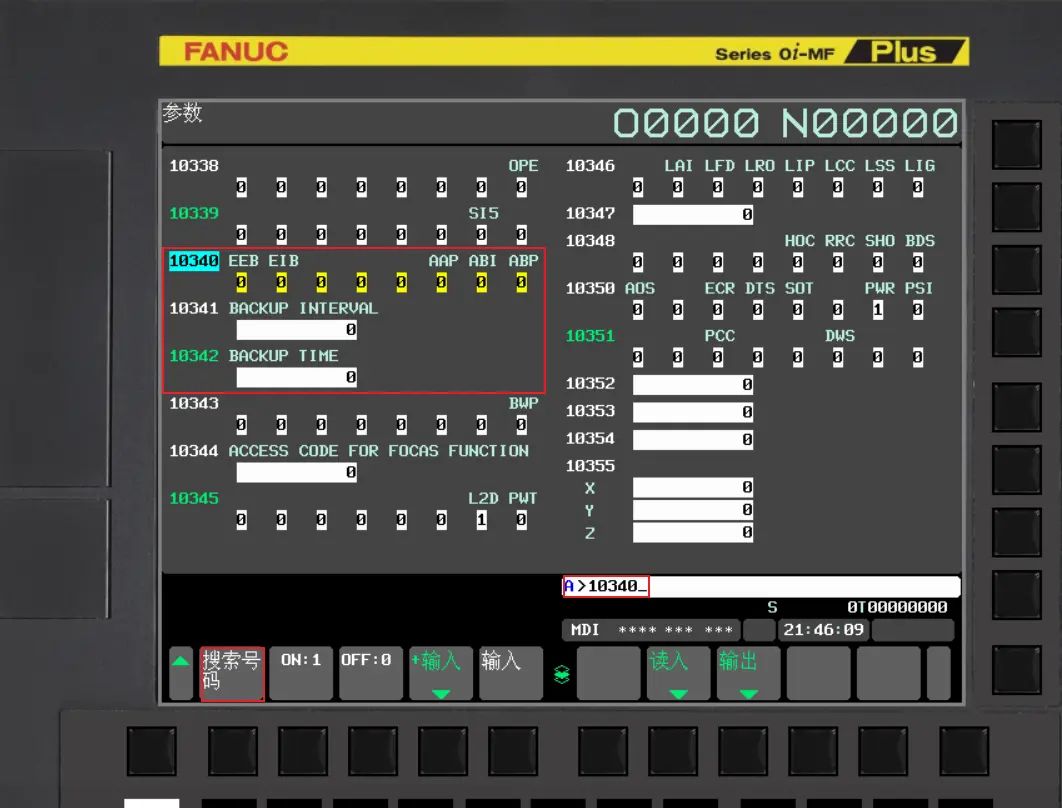Toggle the HOC bit of parameter 10348
The image size is (1062, 808).
798,262
